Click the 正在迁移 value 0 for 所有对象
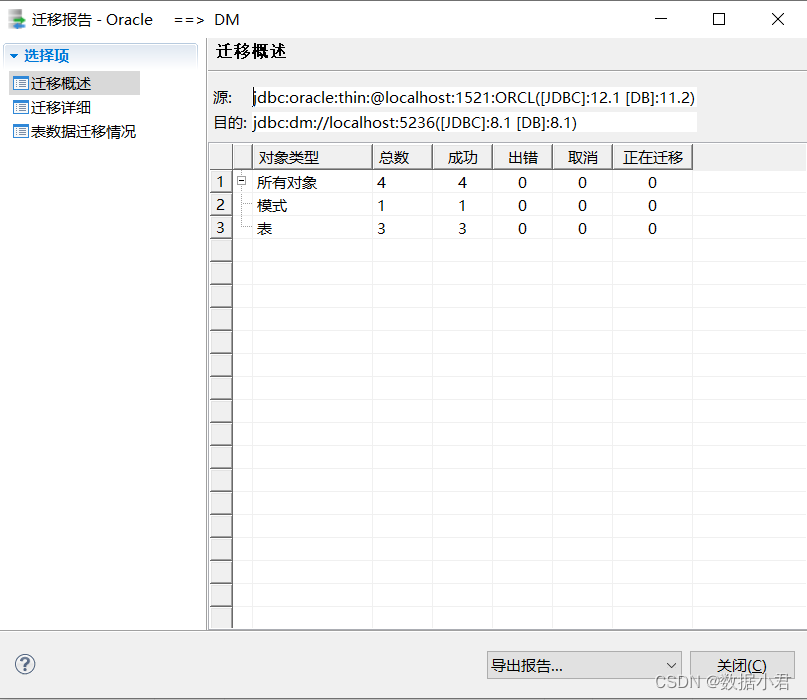 click(x=652, y=182)
